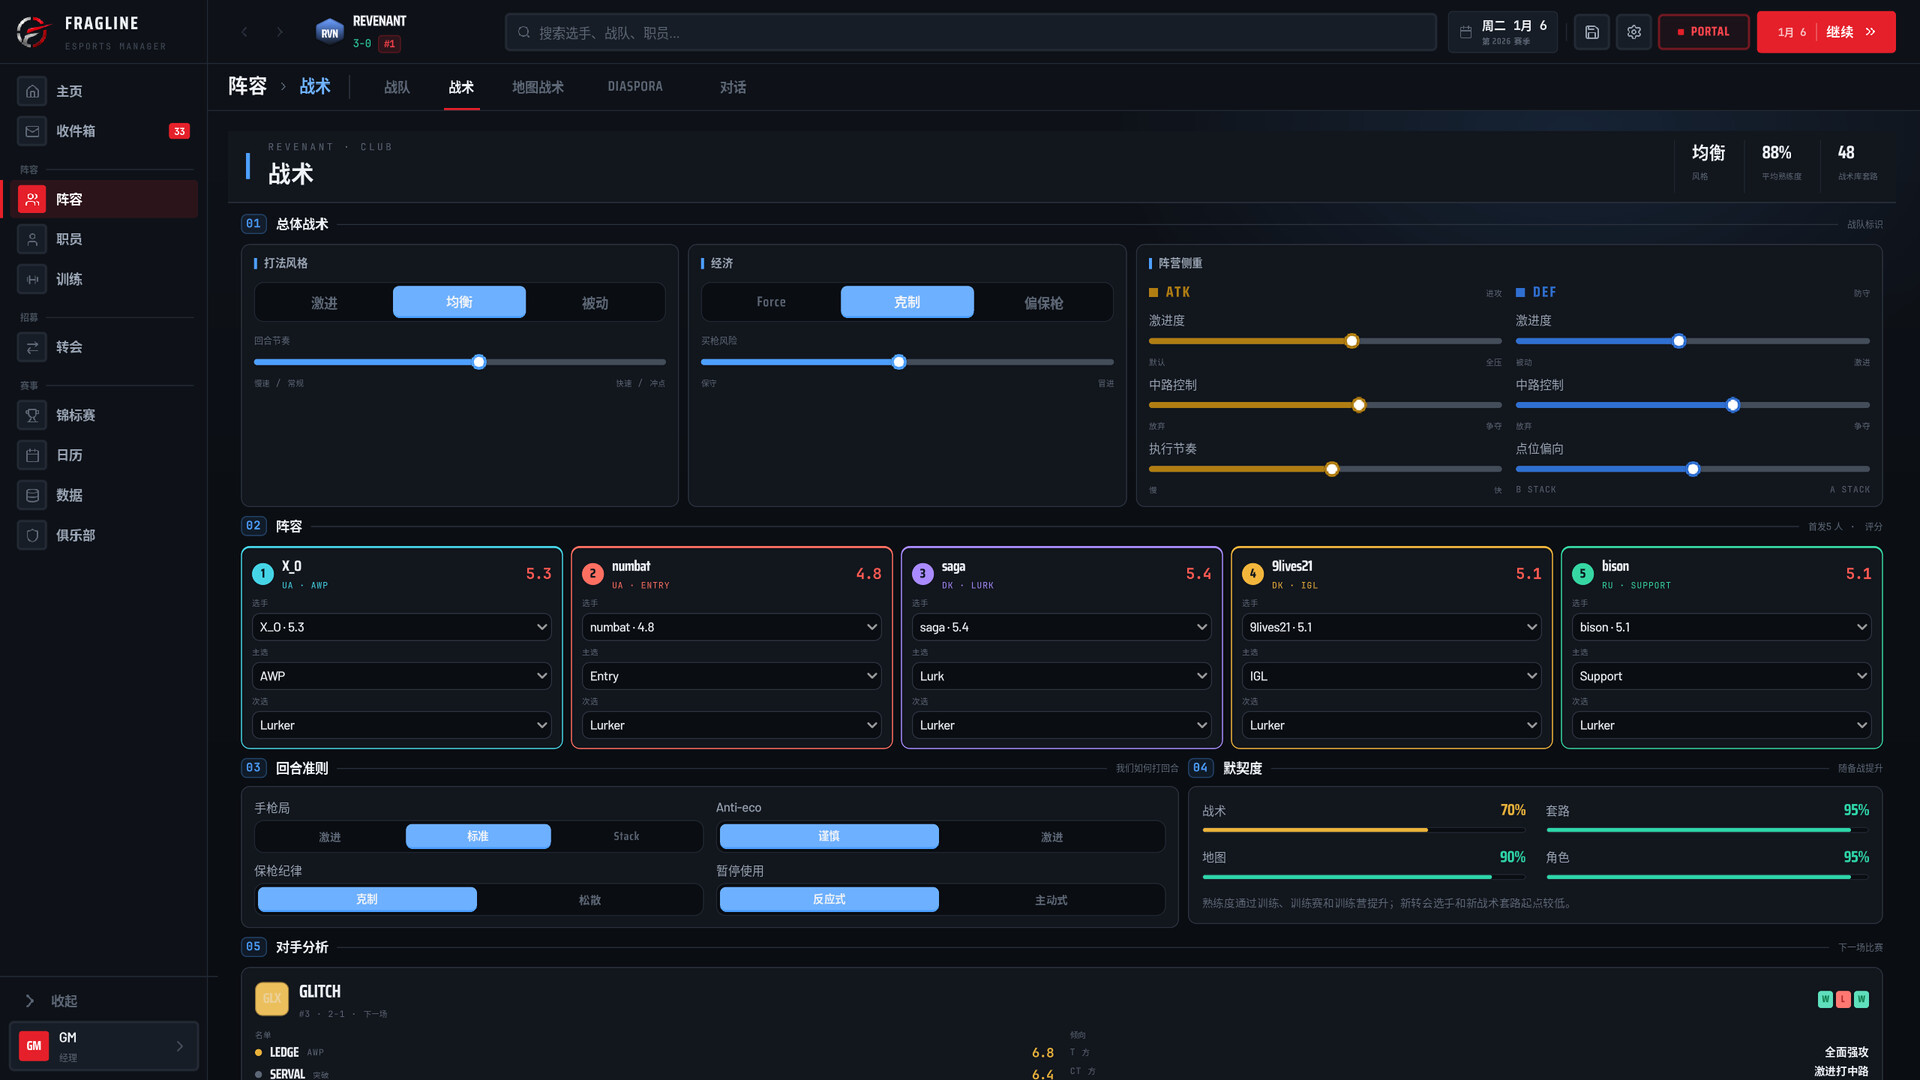Click the search magnifier icon
Viewport: 1920px width, 1080px height.
pyautogui.click(x=524, y=32)
